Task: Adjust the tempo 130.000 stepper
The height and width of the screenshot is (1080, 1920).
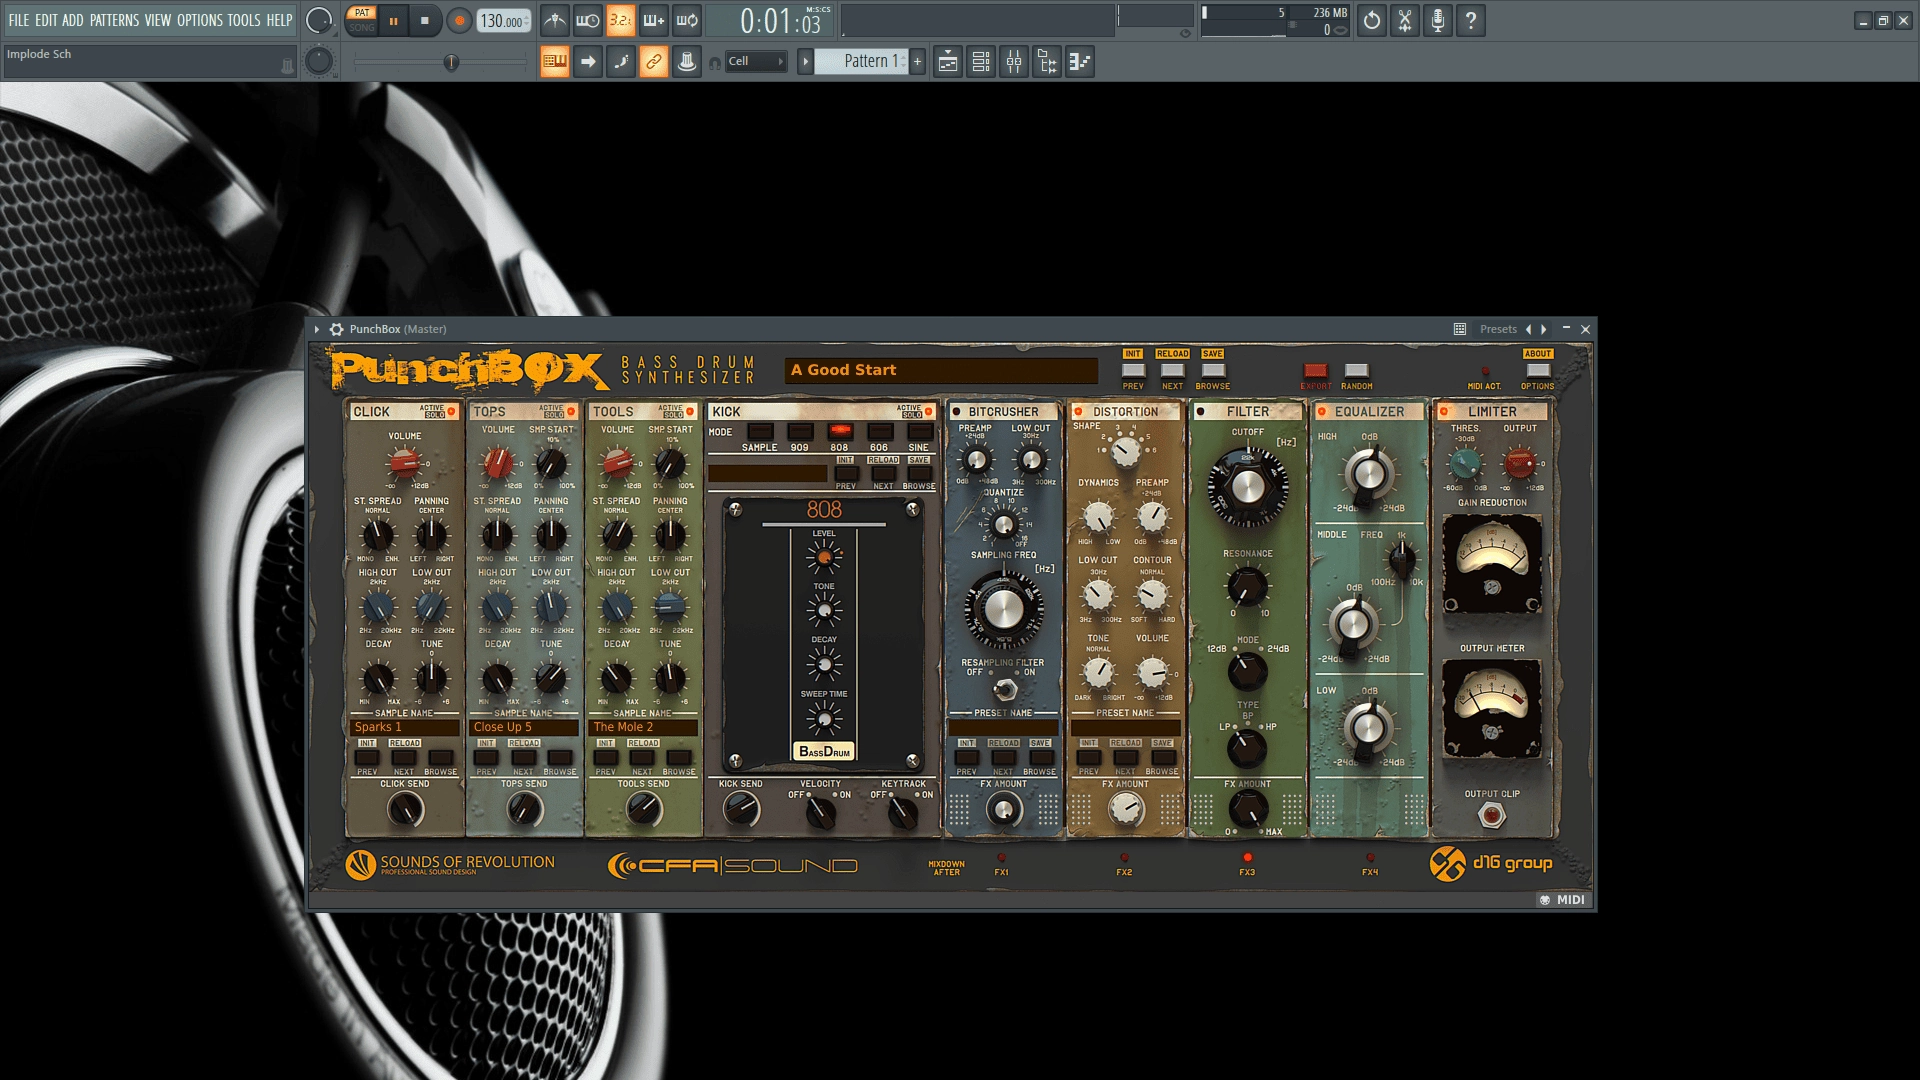Action: tap(504, 20)
